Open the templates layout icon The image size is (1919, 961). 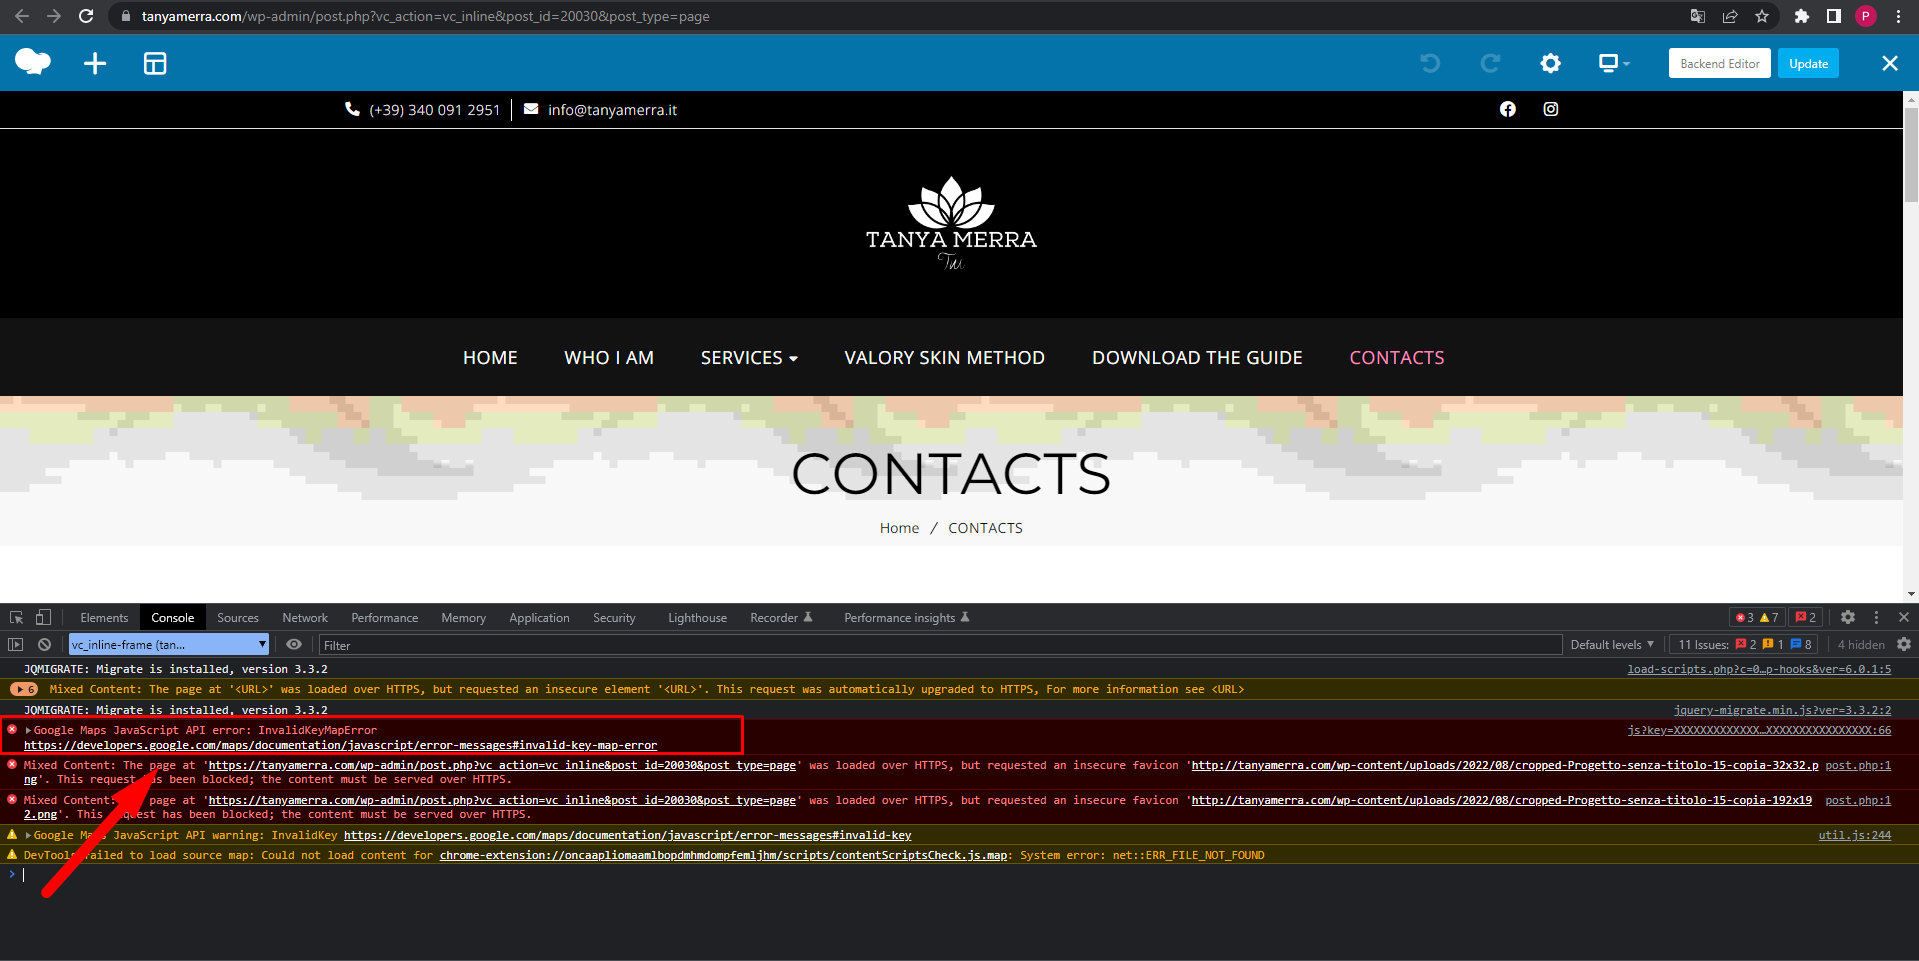coord(155,64)
